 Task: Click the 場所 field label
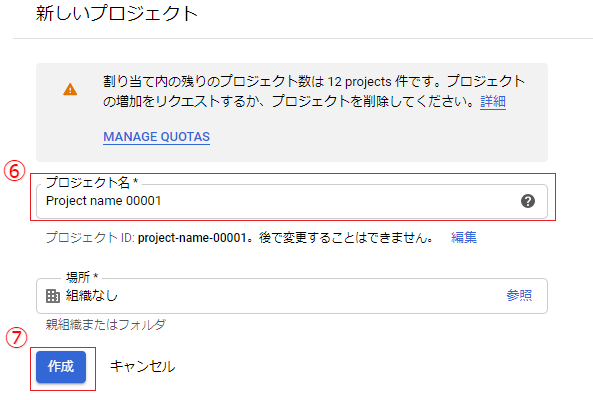[x=82, y=277]
